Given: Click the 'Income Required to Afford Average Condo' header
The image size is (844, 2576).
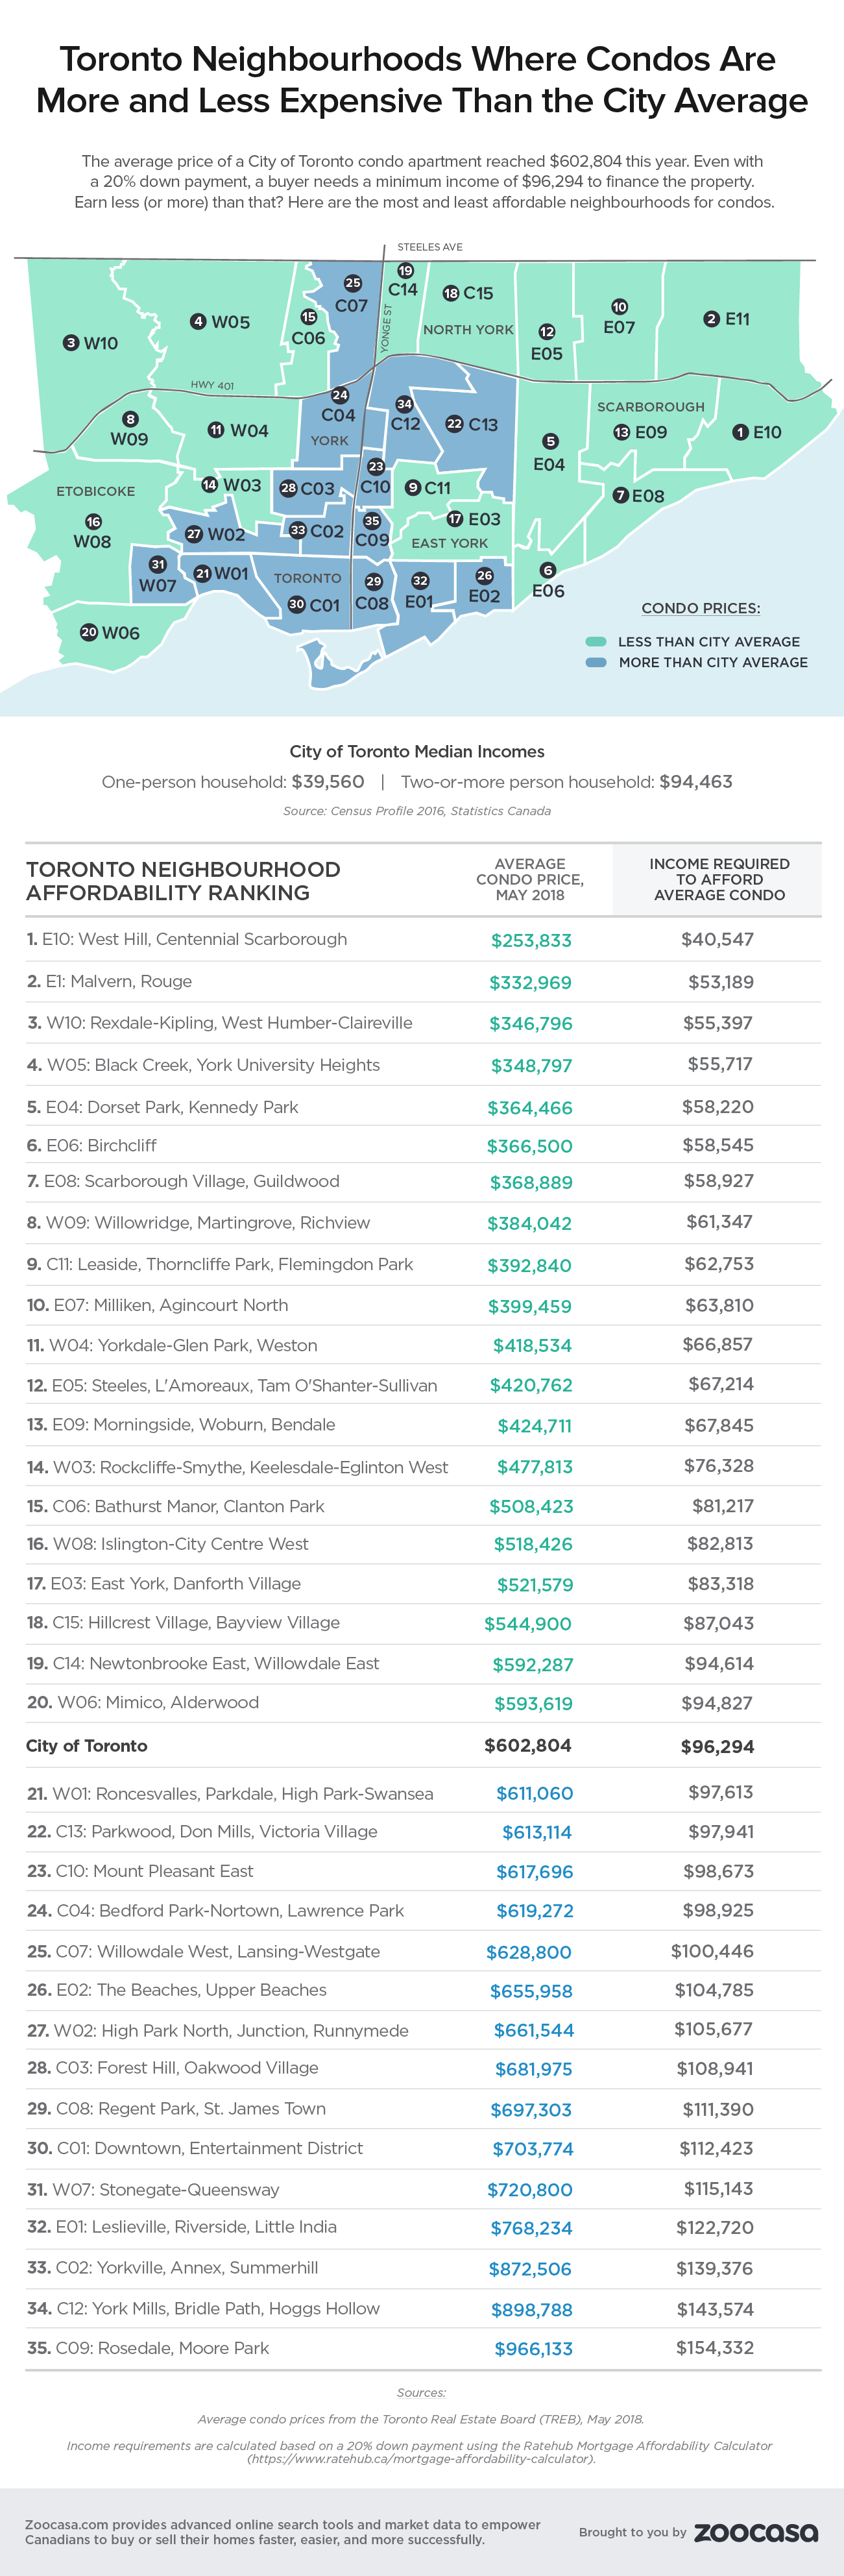Looking at the screenshot, I should (x=719, y=880).
